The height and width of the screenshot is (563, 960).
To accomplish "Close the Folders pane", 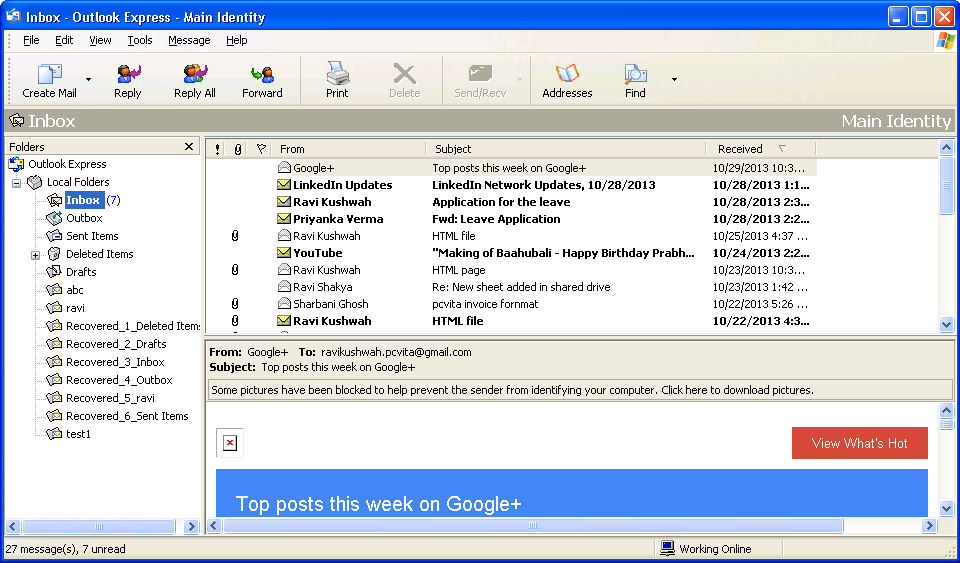I will (189, 147).
